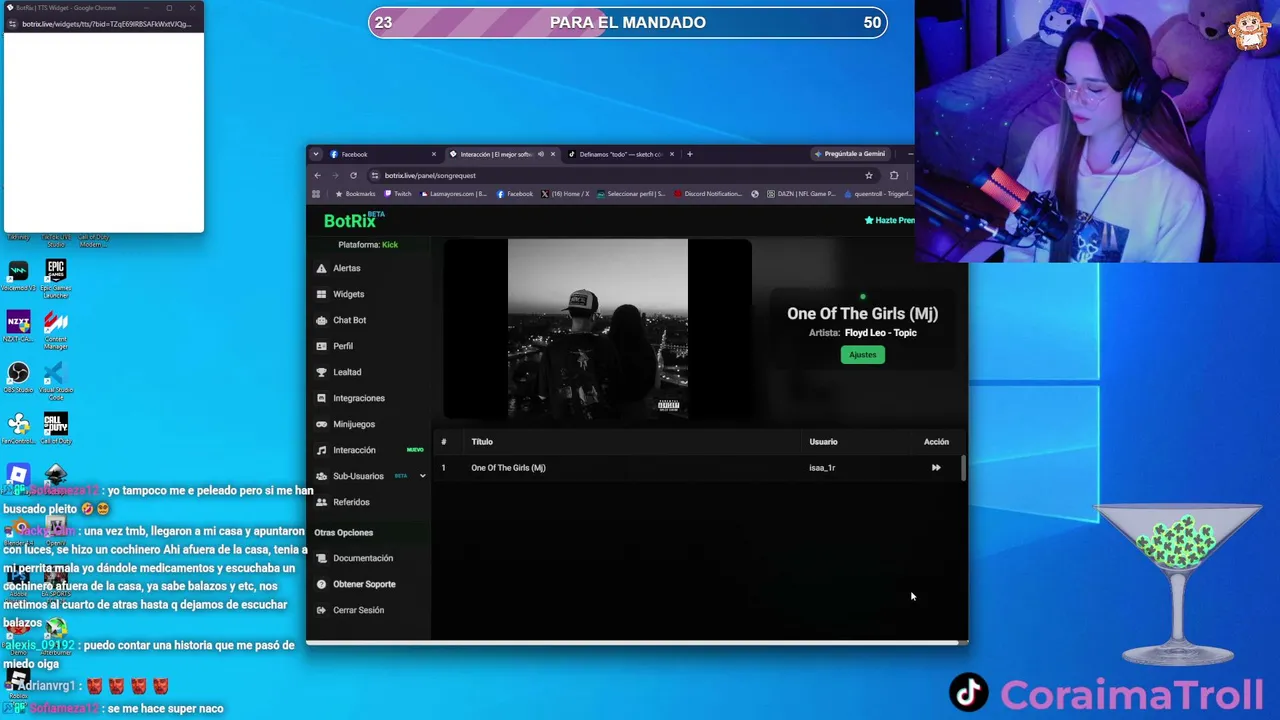Click the Usuario column header
Screen dimensions: 1280x720
tap(823, 442)
